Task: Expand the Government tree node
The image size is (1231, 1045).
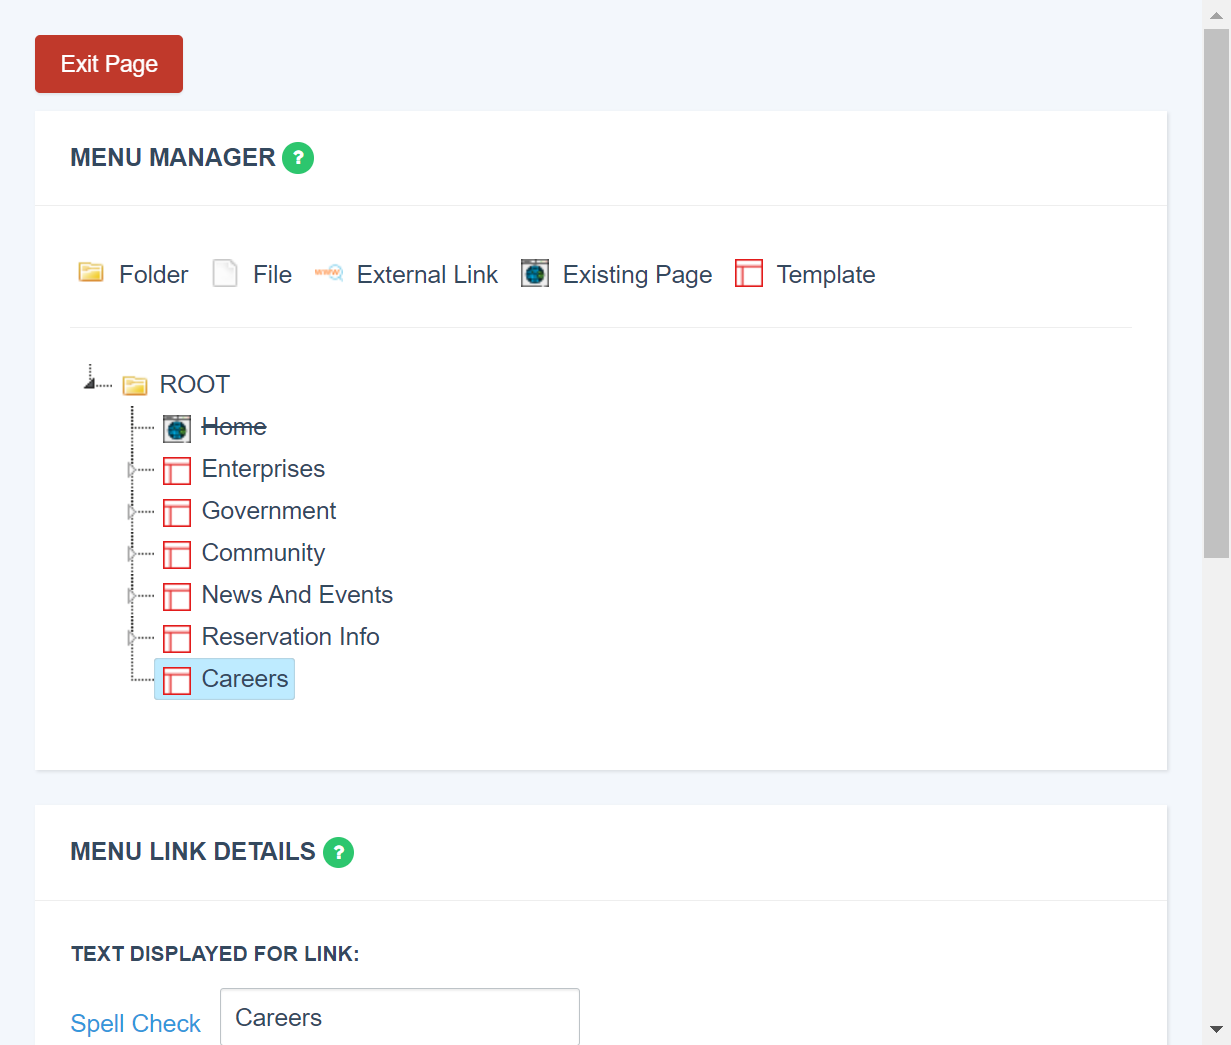Action: pos(132,512)
